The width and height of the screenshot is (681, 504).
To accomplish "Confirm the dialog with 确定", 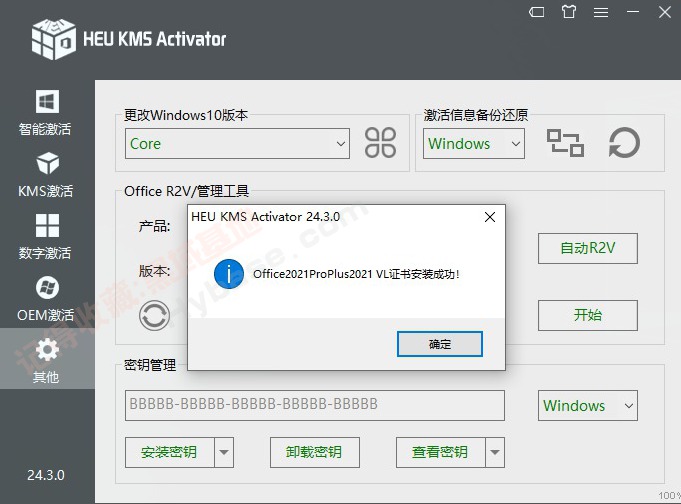I will pos(440,344).
